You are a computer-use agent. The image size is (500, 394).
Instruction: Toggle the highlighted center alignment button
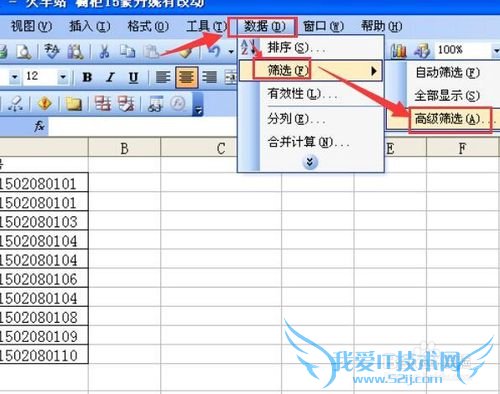pos(186,77)
